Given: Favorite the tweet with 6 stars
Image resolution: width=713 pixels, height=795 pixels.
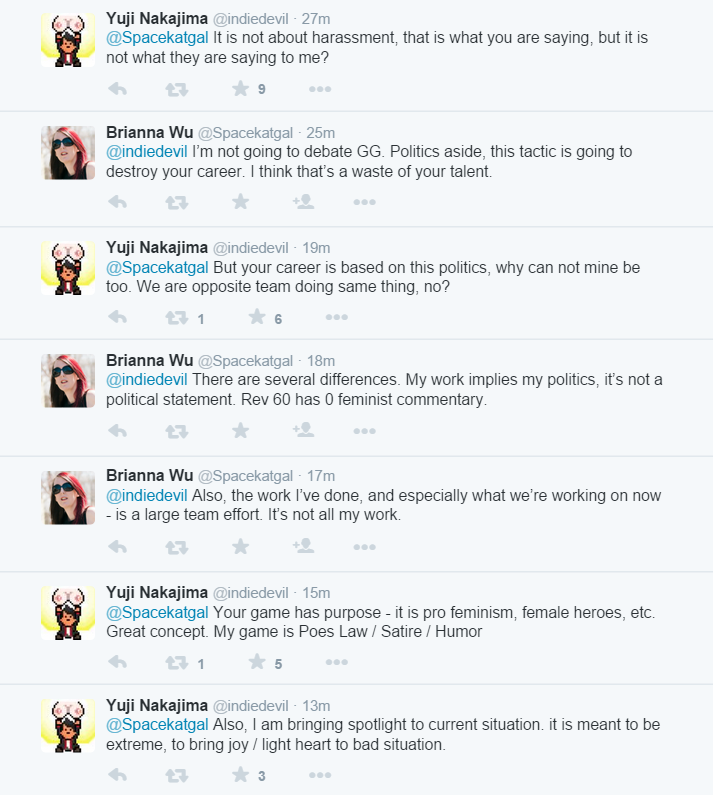Looking at the screenshot, I should click(257, 317).
